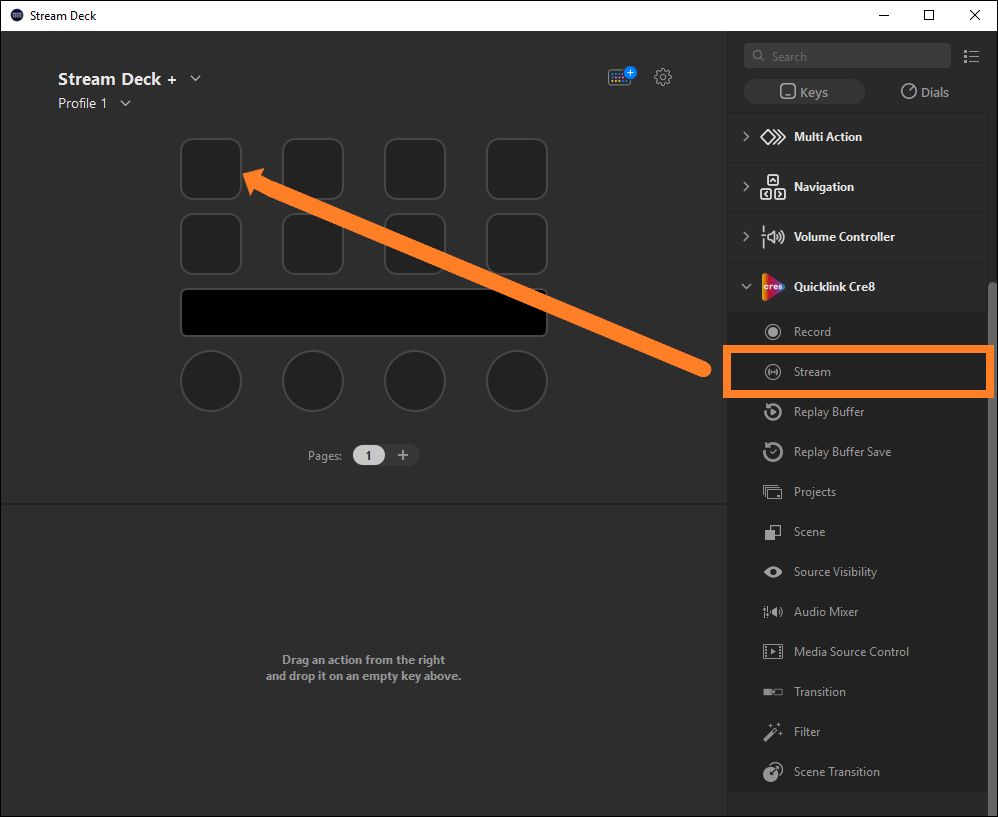Expand the Navigation category
The image size is (998, 817).
coord(746,186)
